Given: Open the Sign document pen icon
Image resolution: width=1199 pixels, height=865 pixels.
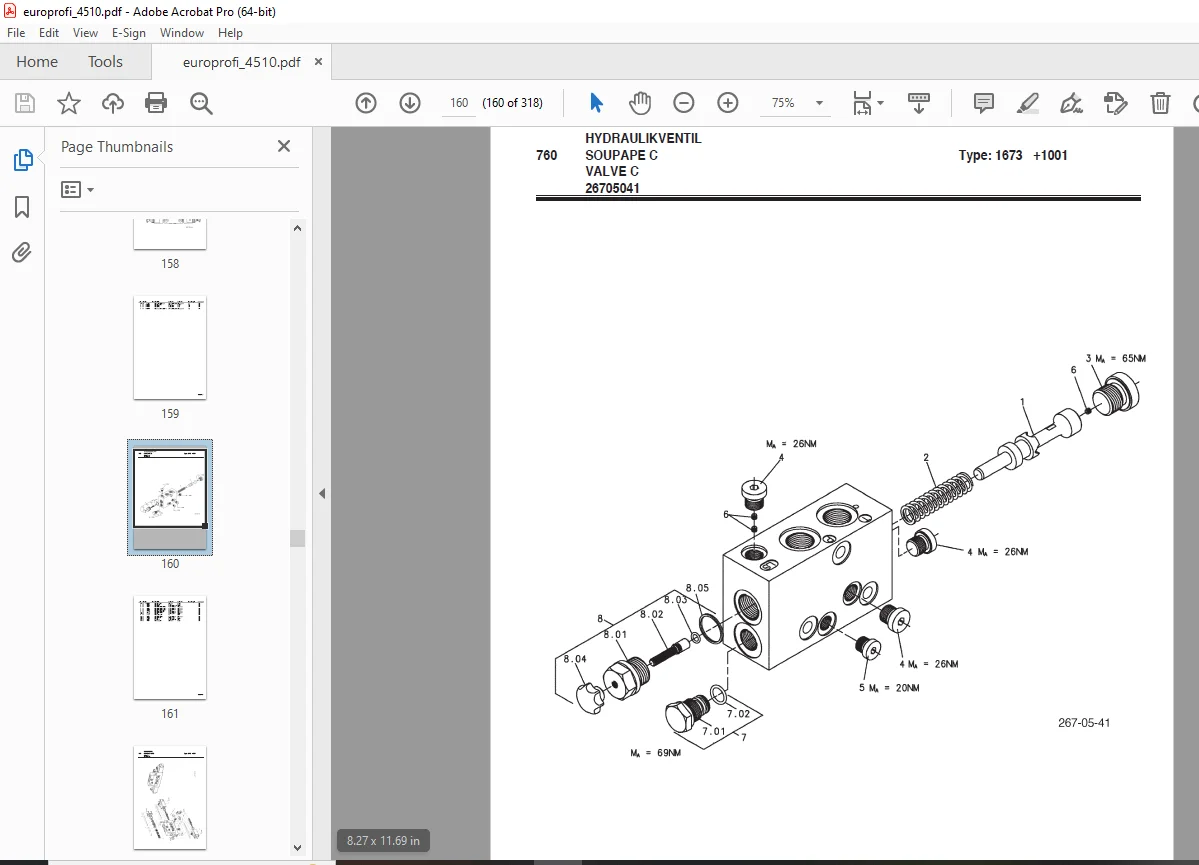Looking at the screenshot, I should click(1071, 102).
